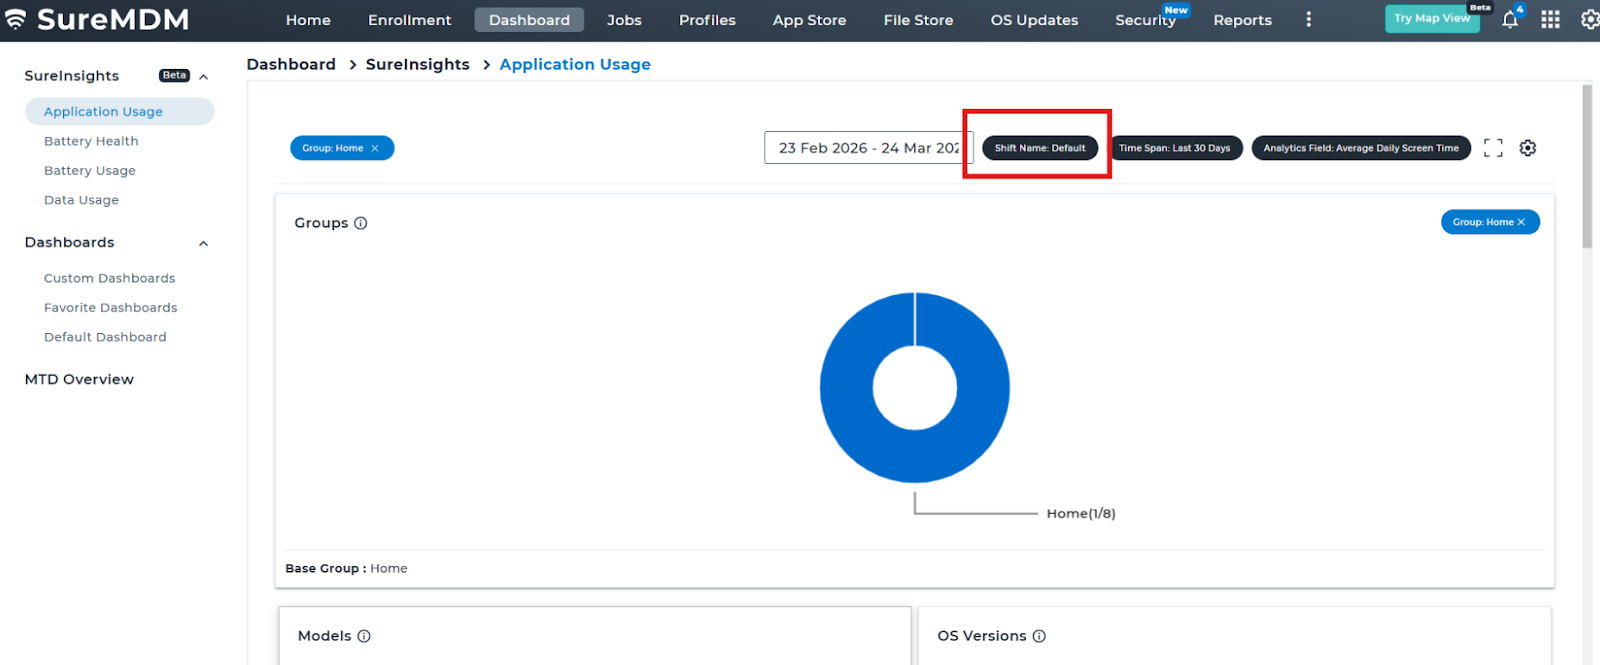Click the Groups info icon
Screen dimensions: 1600x665
point(361,223)
